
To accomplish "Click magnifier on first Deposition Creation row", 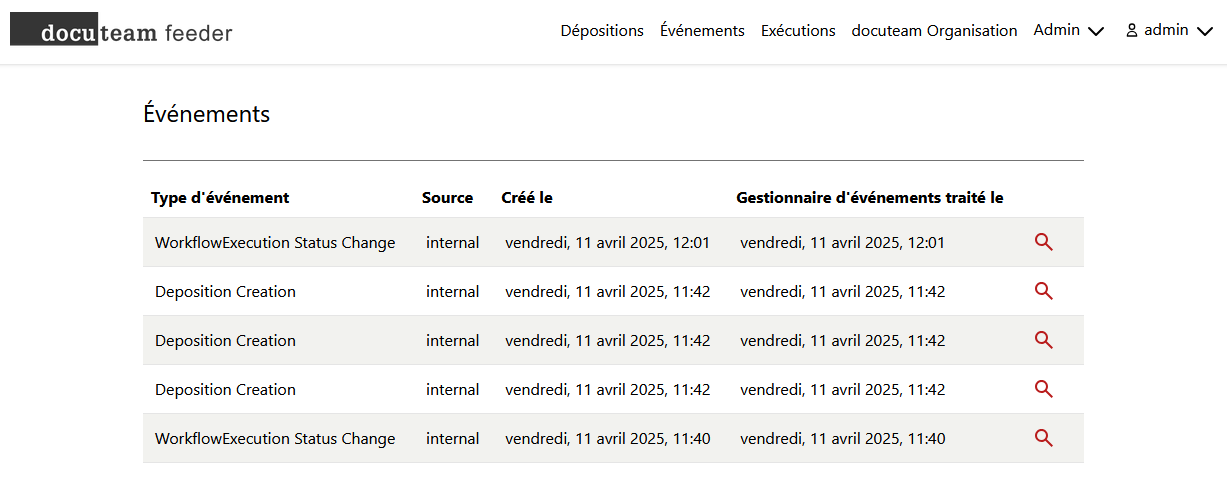I will point(1043,291).
